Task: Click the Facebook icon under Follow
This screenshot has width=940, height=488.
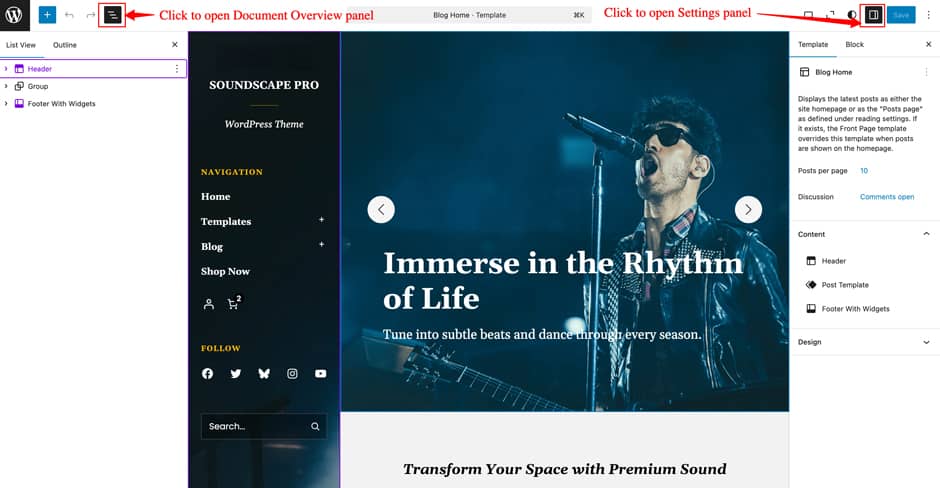Action: point(207,373)
